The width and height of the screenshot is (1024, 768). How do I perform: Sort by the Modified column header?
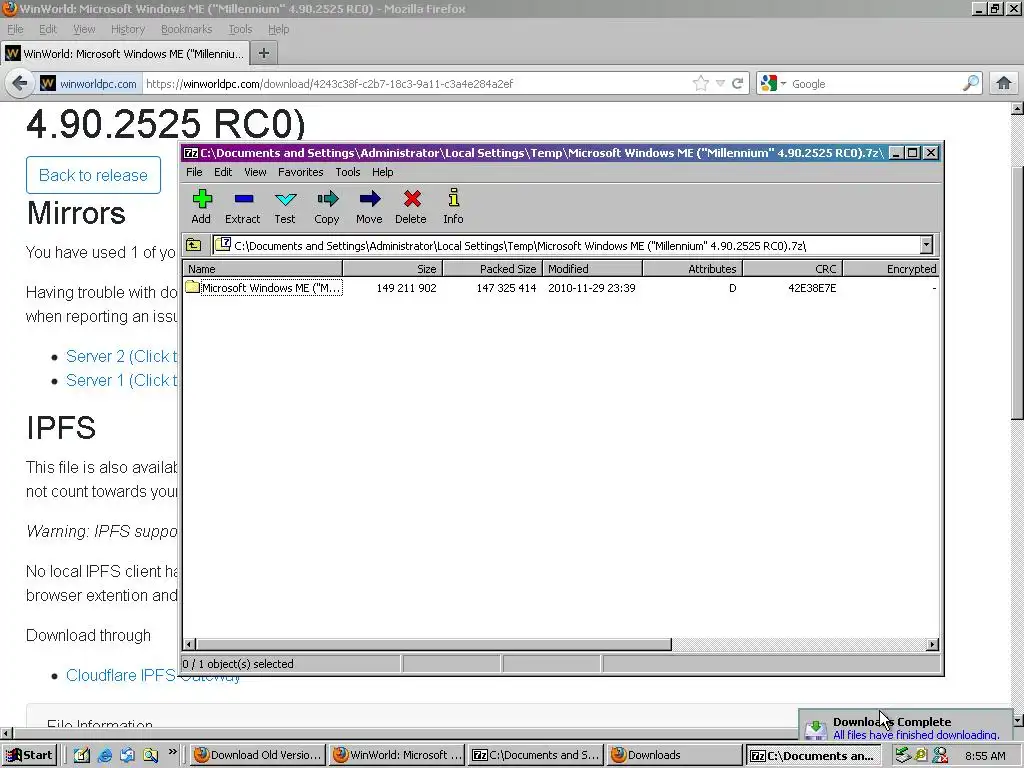[x=593, y=268]
